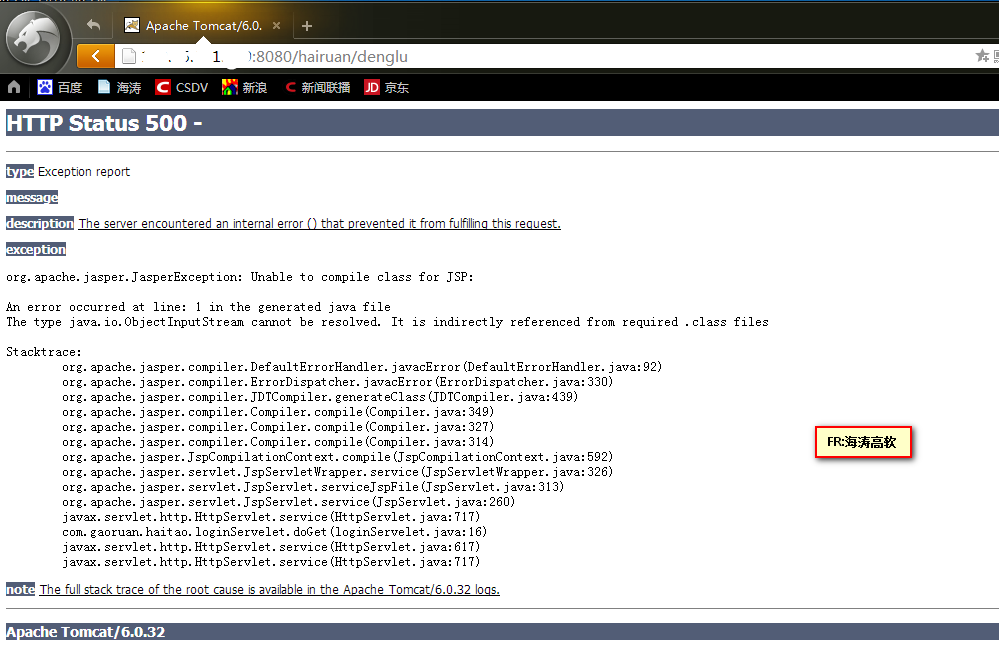999x651 pixels.
Task: Click Compiler.java:349 stack line
Action: [278, 412]
